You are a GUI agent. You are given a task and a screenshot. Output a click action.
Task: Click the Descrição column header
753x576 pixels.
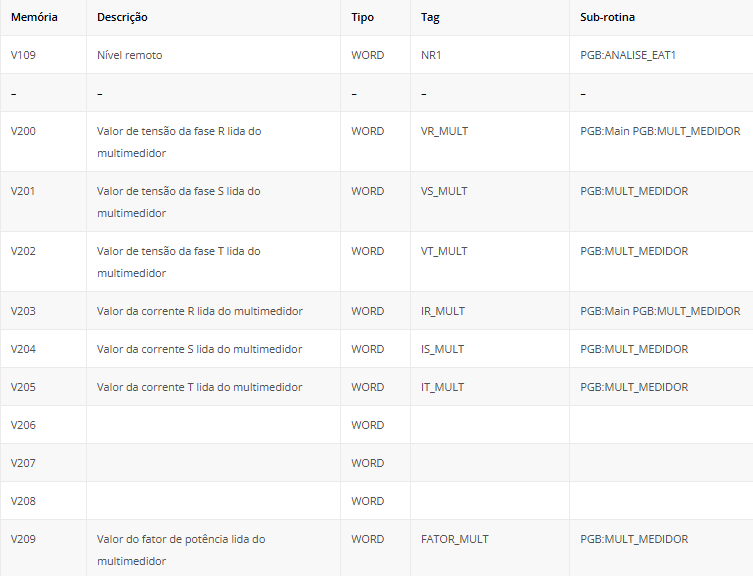pos(122,18)
